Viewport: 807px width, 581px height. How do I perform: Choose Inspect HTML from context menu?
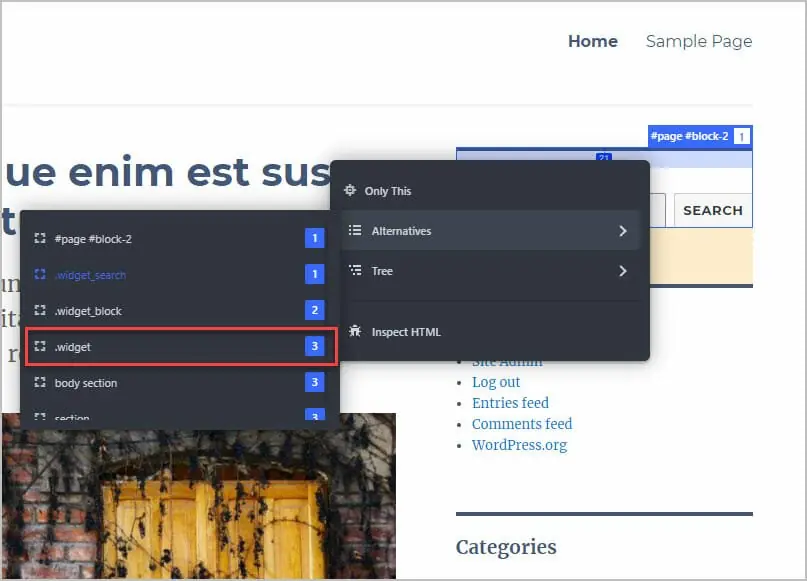tap(406, 332)
